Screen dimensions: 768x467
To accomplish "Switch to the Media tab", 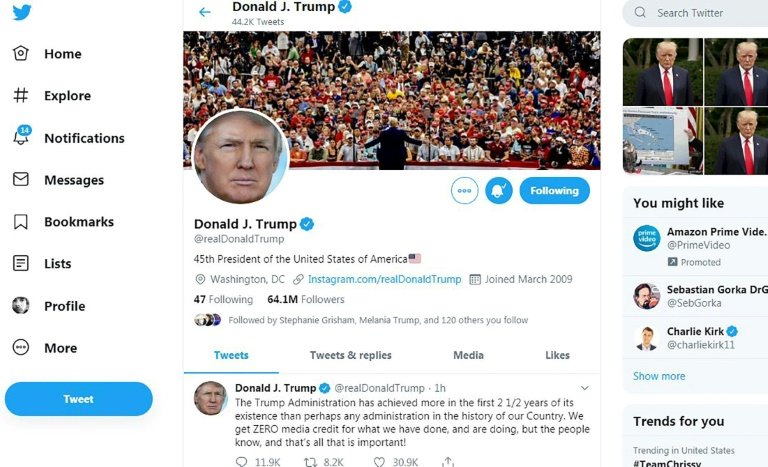I will tap(468, 355).
